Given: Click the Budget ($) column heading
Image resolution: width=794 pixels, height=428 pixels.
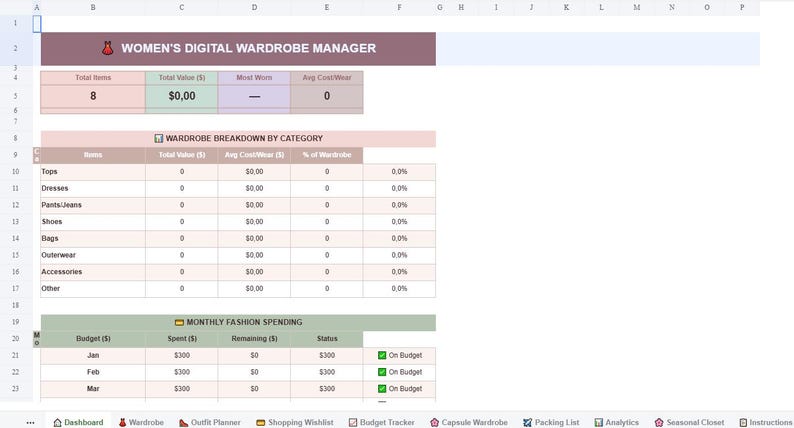Looking at the screenshot, I should click(93, 339).
